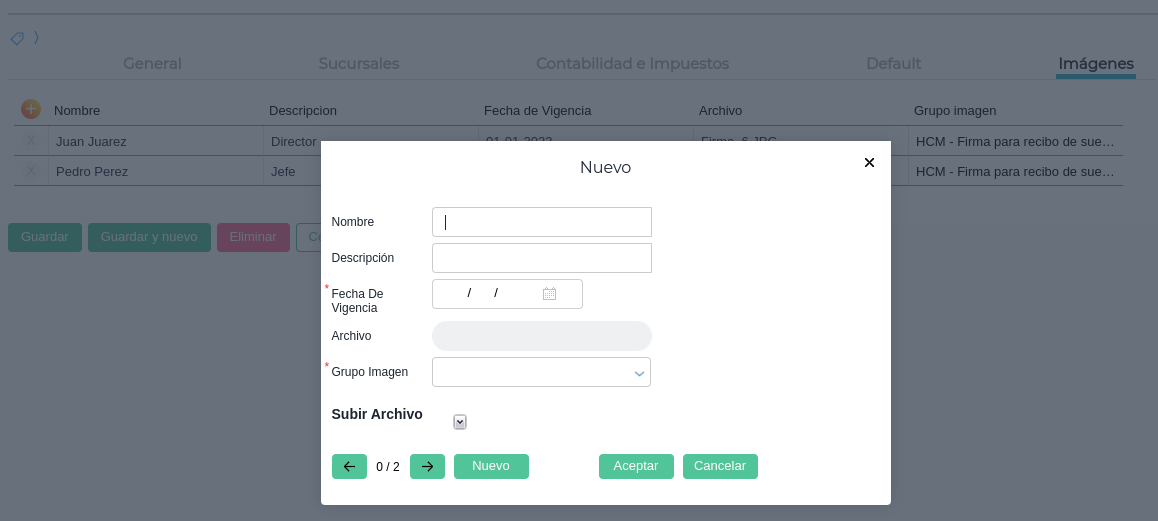Viewport: 1158px width, 521px height.
Task: Open the Sucursales tab
Action: (359, 64)
